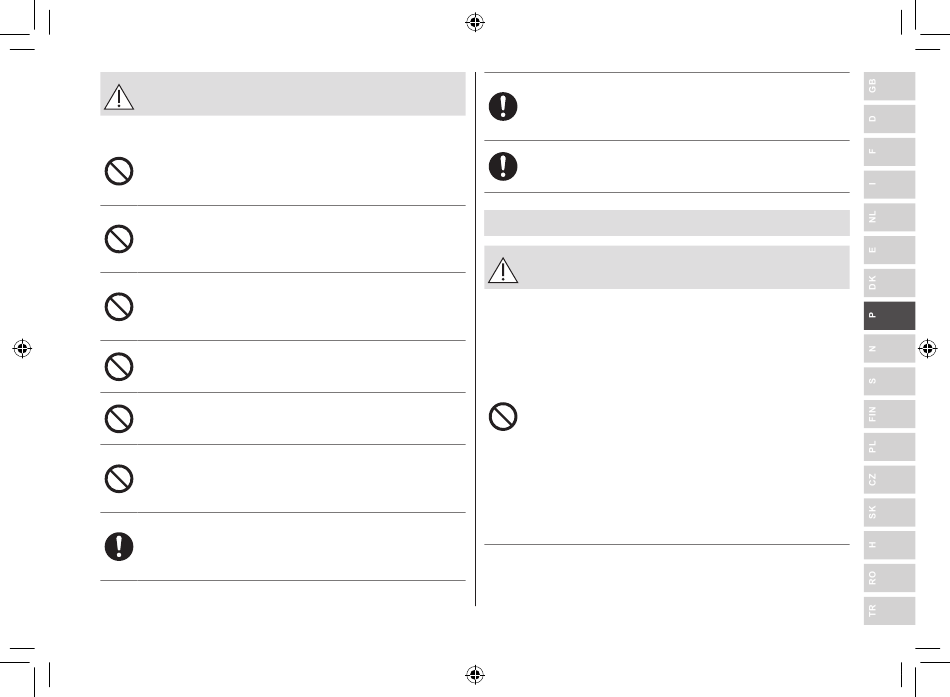Open the PL language tab

pyautogui.click(x=889, y=447)
